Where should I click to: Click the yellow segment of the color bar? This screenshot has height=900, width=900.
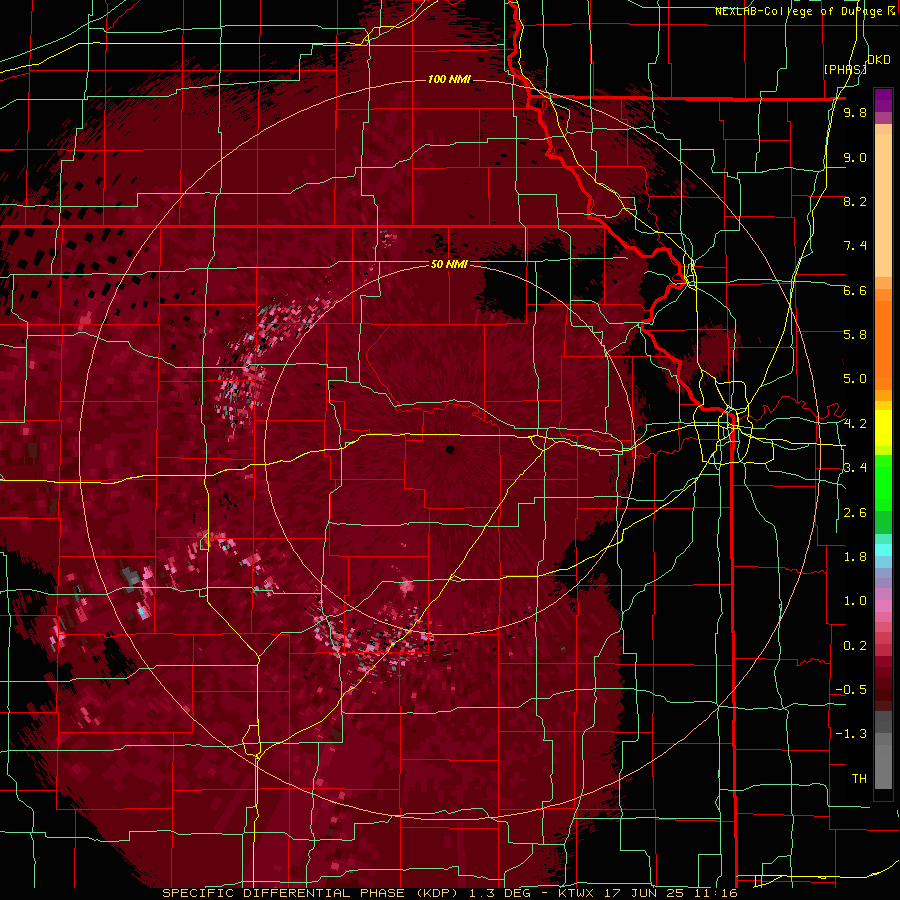coord(883,428)
